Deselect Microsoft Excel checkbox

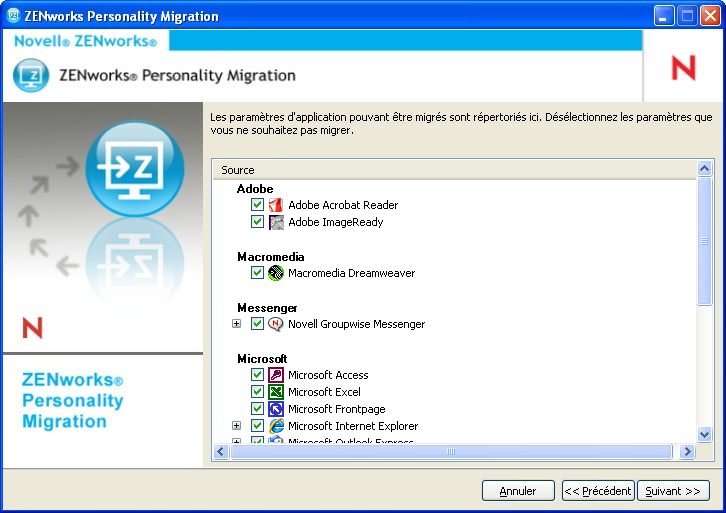[x=257, y=392]
